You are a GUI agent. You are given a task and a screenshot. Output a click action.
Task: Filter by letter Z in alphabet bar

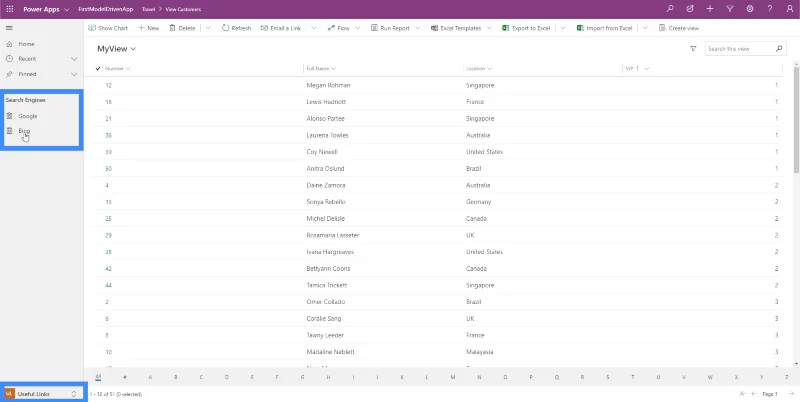coord(787,377)
